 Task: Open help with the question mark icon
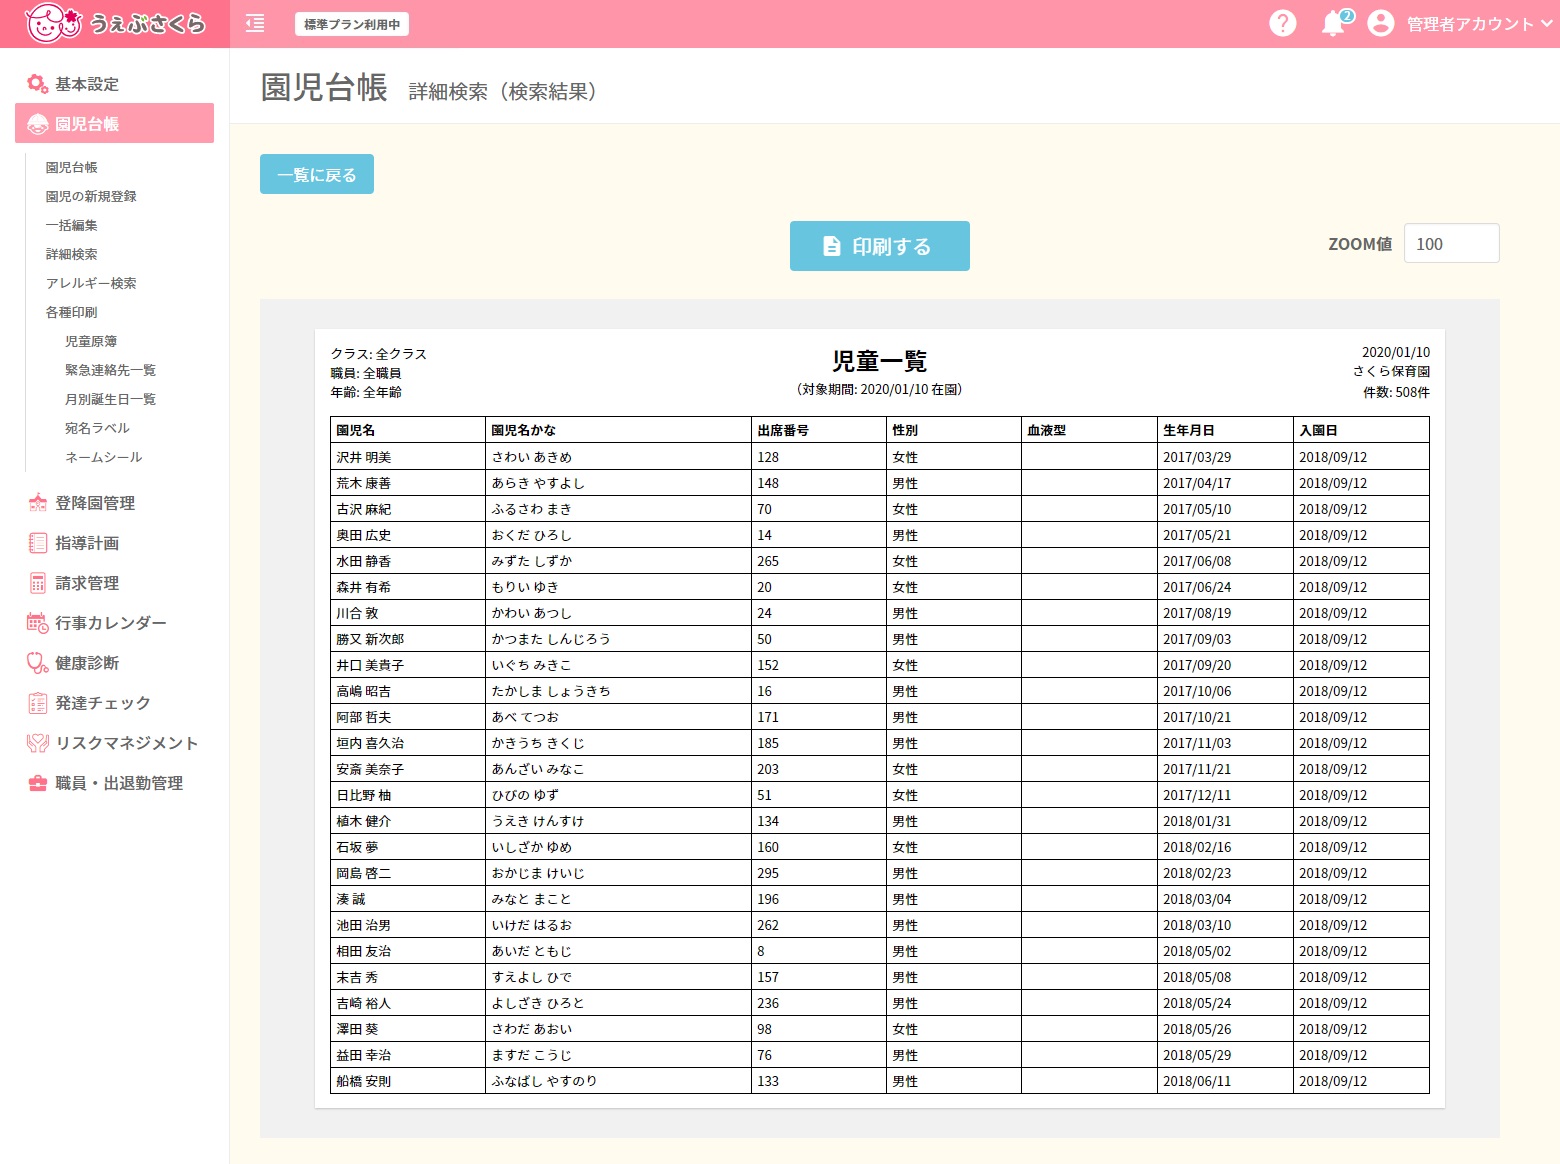tap(1282, 23)
